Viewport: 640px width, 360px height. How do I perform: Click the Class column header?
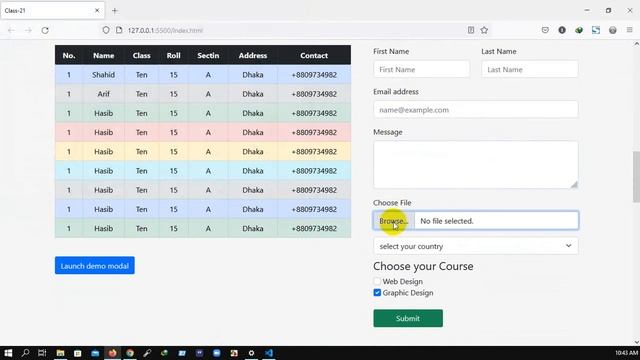coord(142,56)
